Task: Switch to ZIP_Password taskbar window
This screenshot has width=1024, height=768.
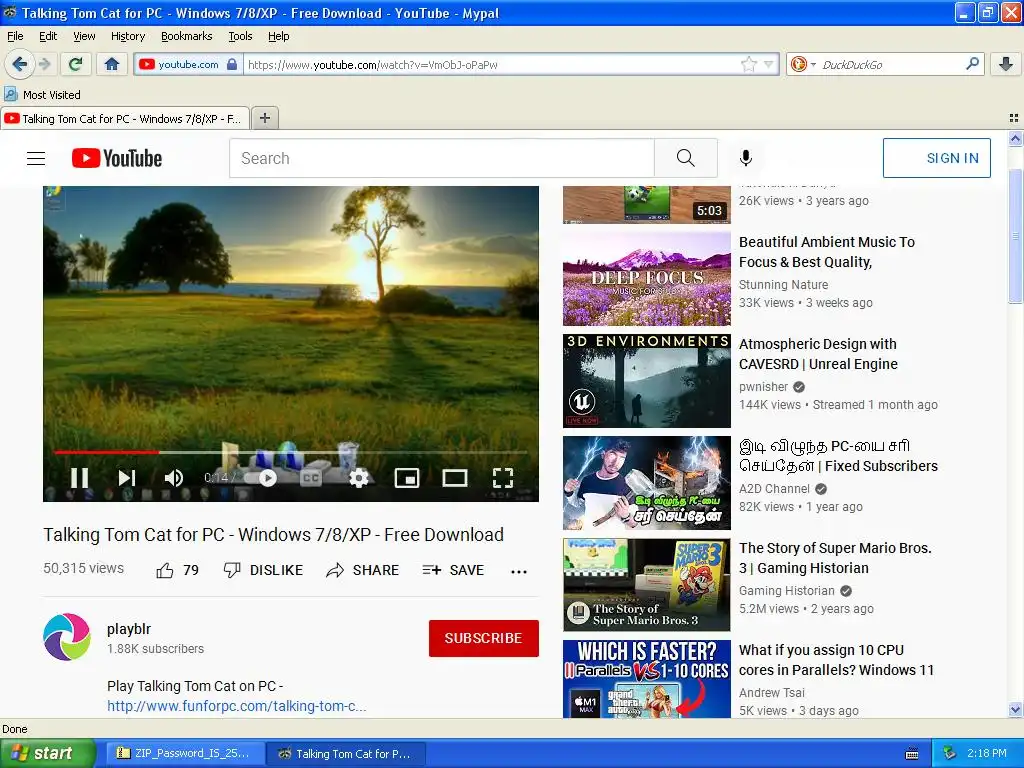Action: [x=185, y=753]
